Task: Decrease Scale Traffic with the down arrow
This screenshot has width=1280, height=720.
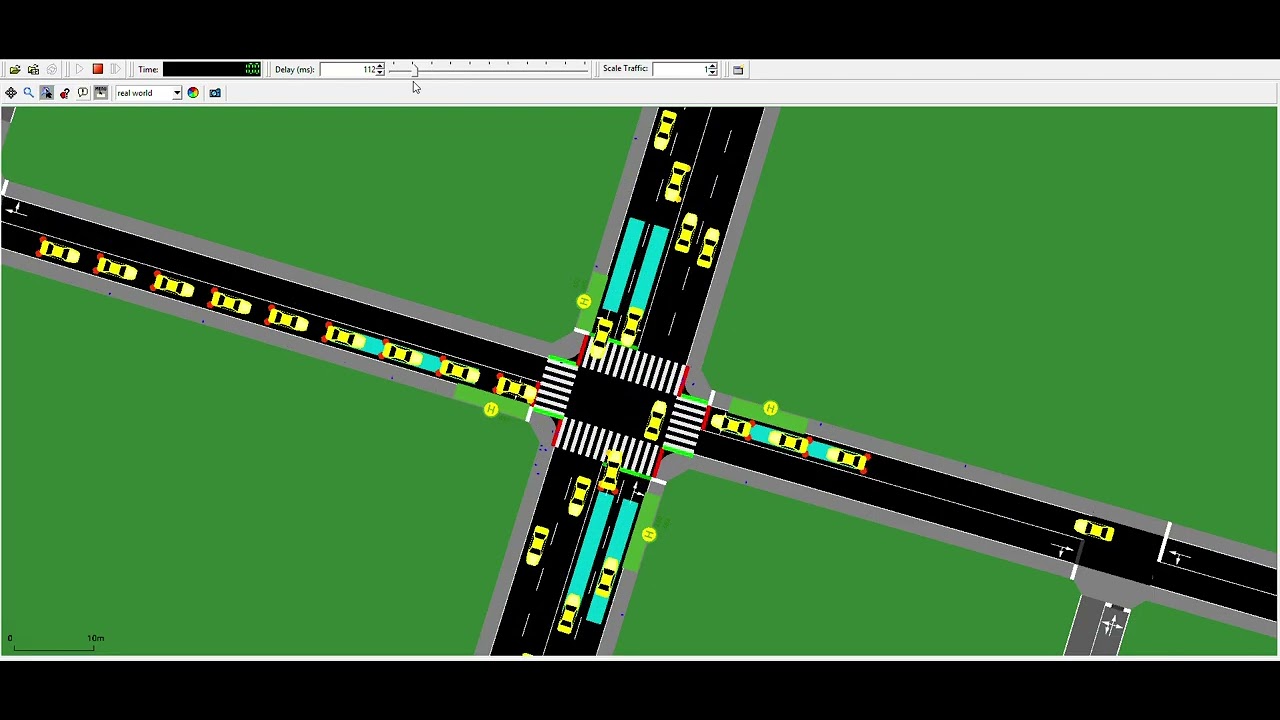Action: (x=711, y=73)
